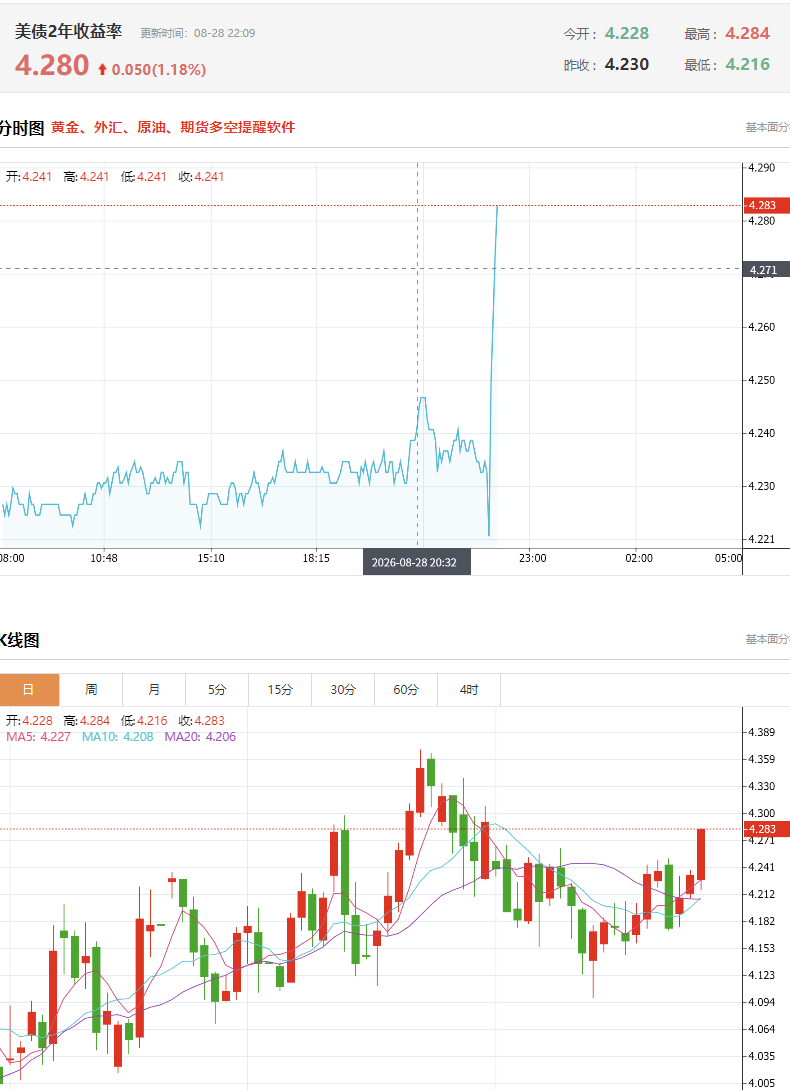Click the MA20 indicator label
Image resolution: width=790 pixels, height=1090 pixels.
pos(200,737)
